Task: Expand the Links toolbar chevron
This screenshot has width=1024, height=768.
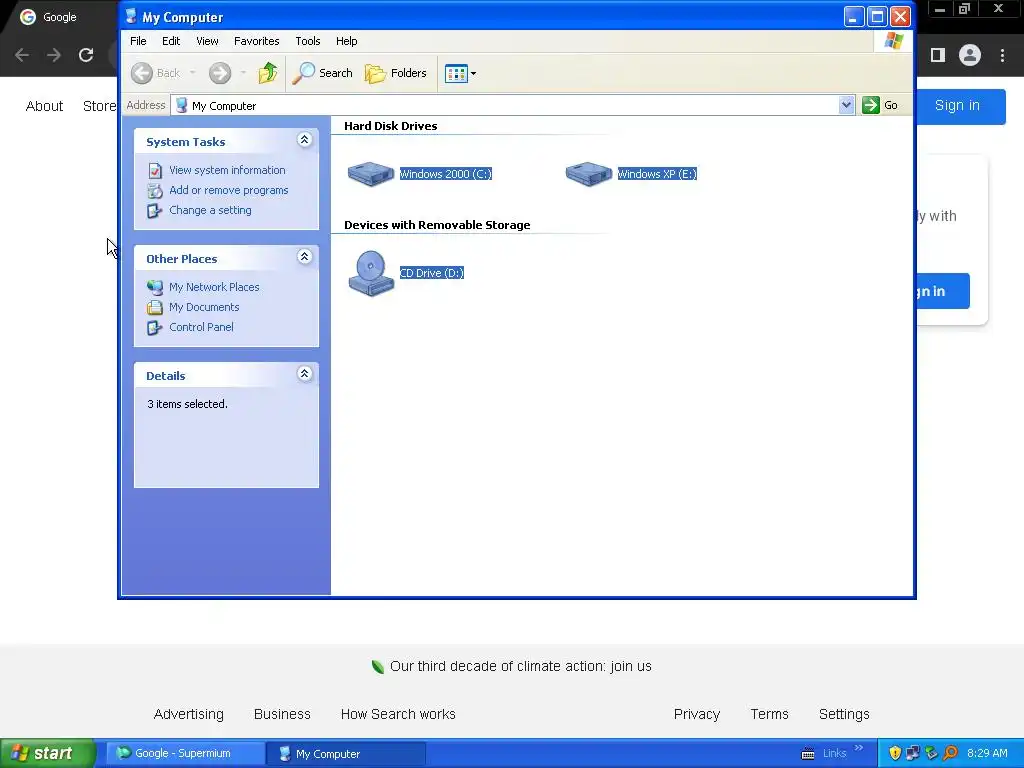Action: 859,748
